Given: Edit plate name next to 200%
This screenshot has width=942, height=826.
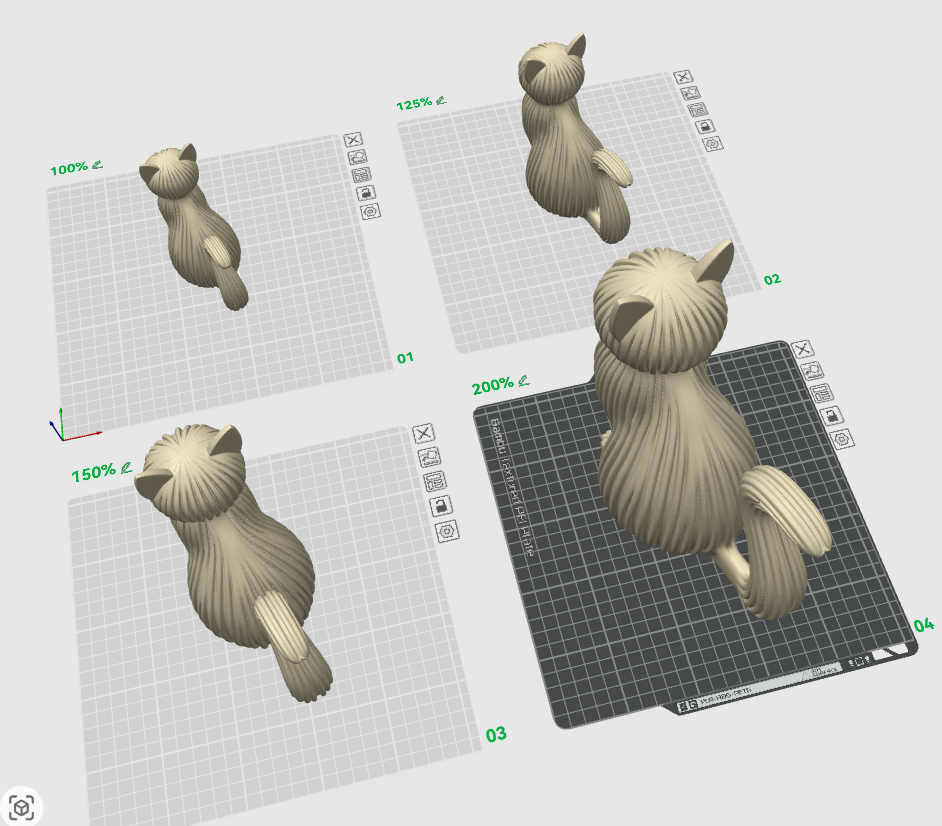Looking at the screenshot, I should pos(523,381).
